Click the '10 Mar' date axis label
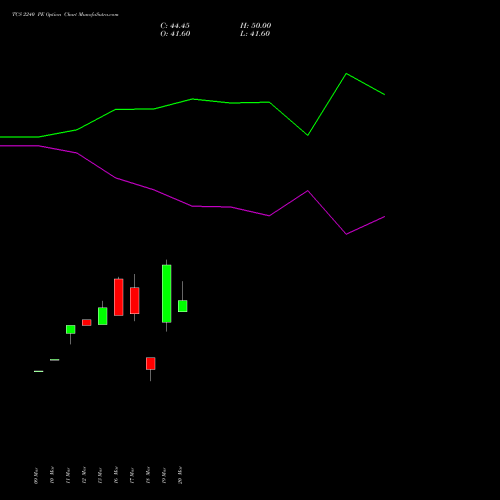The height and width of the screenshot is (500, 500). (52, 475)
